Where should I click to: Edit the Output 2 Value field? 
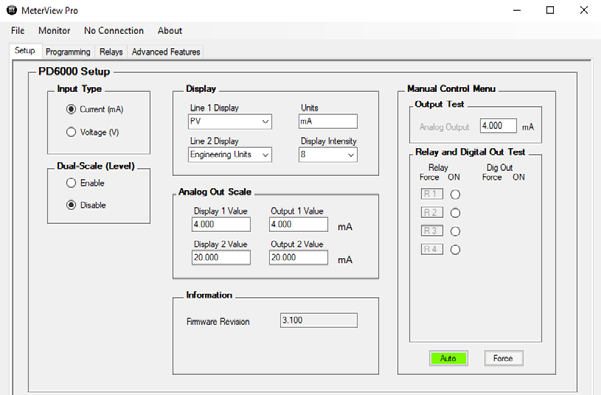(x=299, y=257)
